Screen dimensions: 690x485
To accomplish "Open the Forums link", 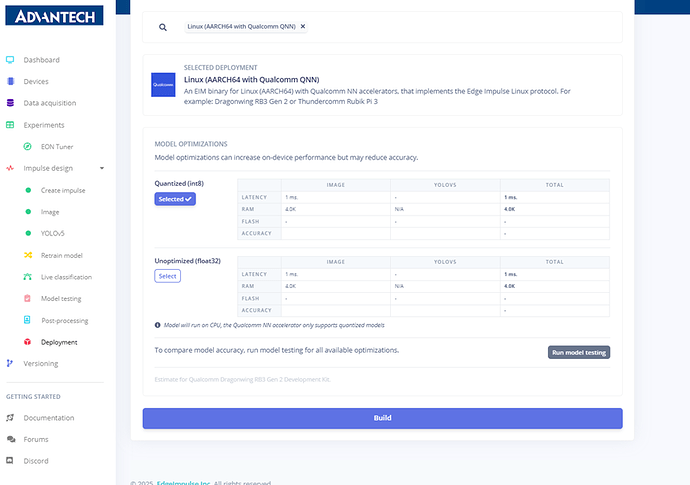I will [36, 439].
